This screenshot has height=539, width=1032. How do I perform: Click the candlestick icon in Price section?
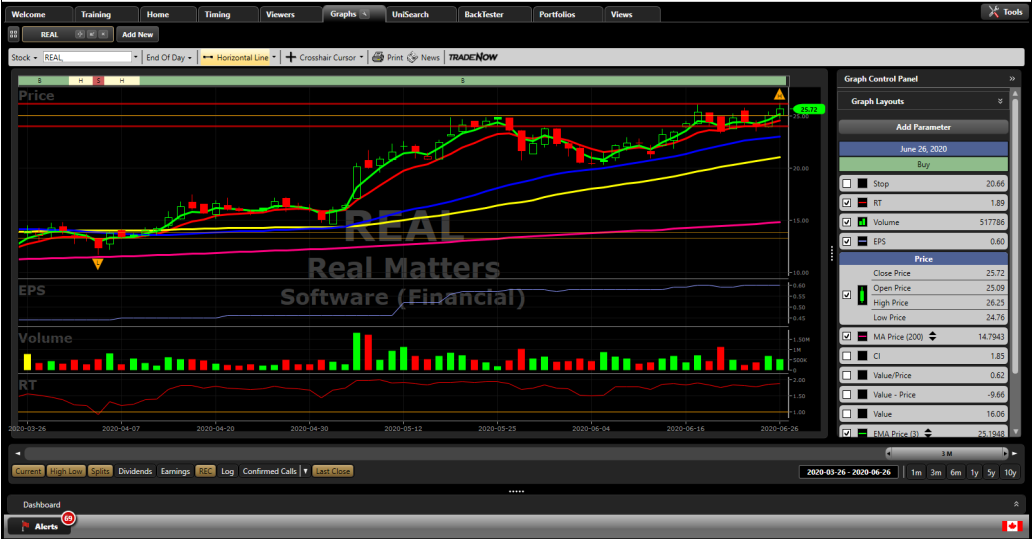(x=862, y=295)
